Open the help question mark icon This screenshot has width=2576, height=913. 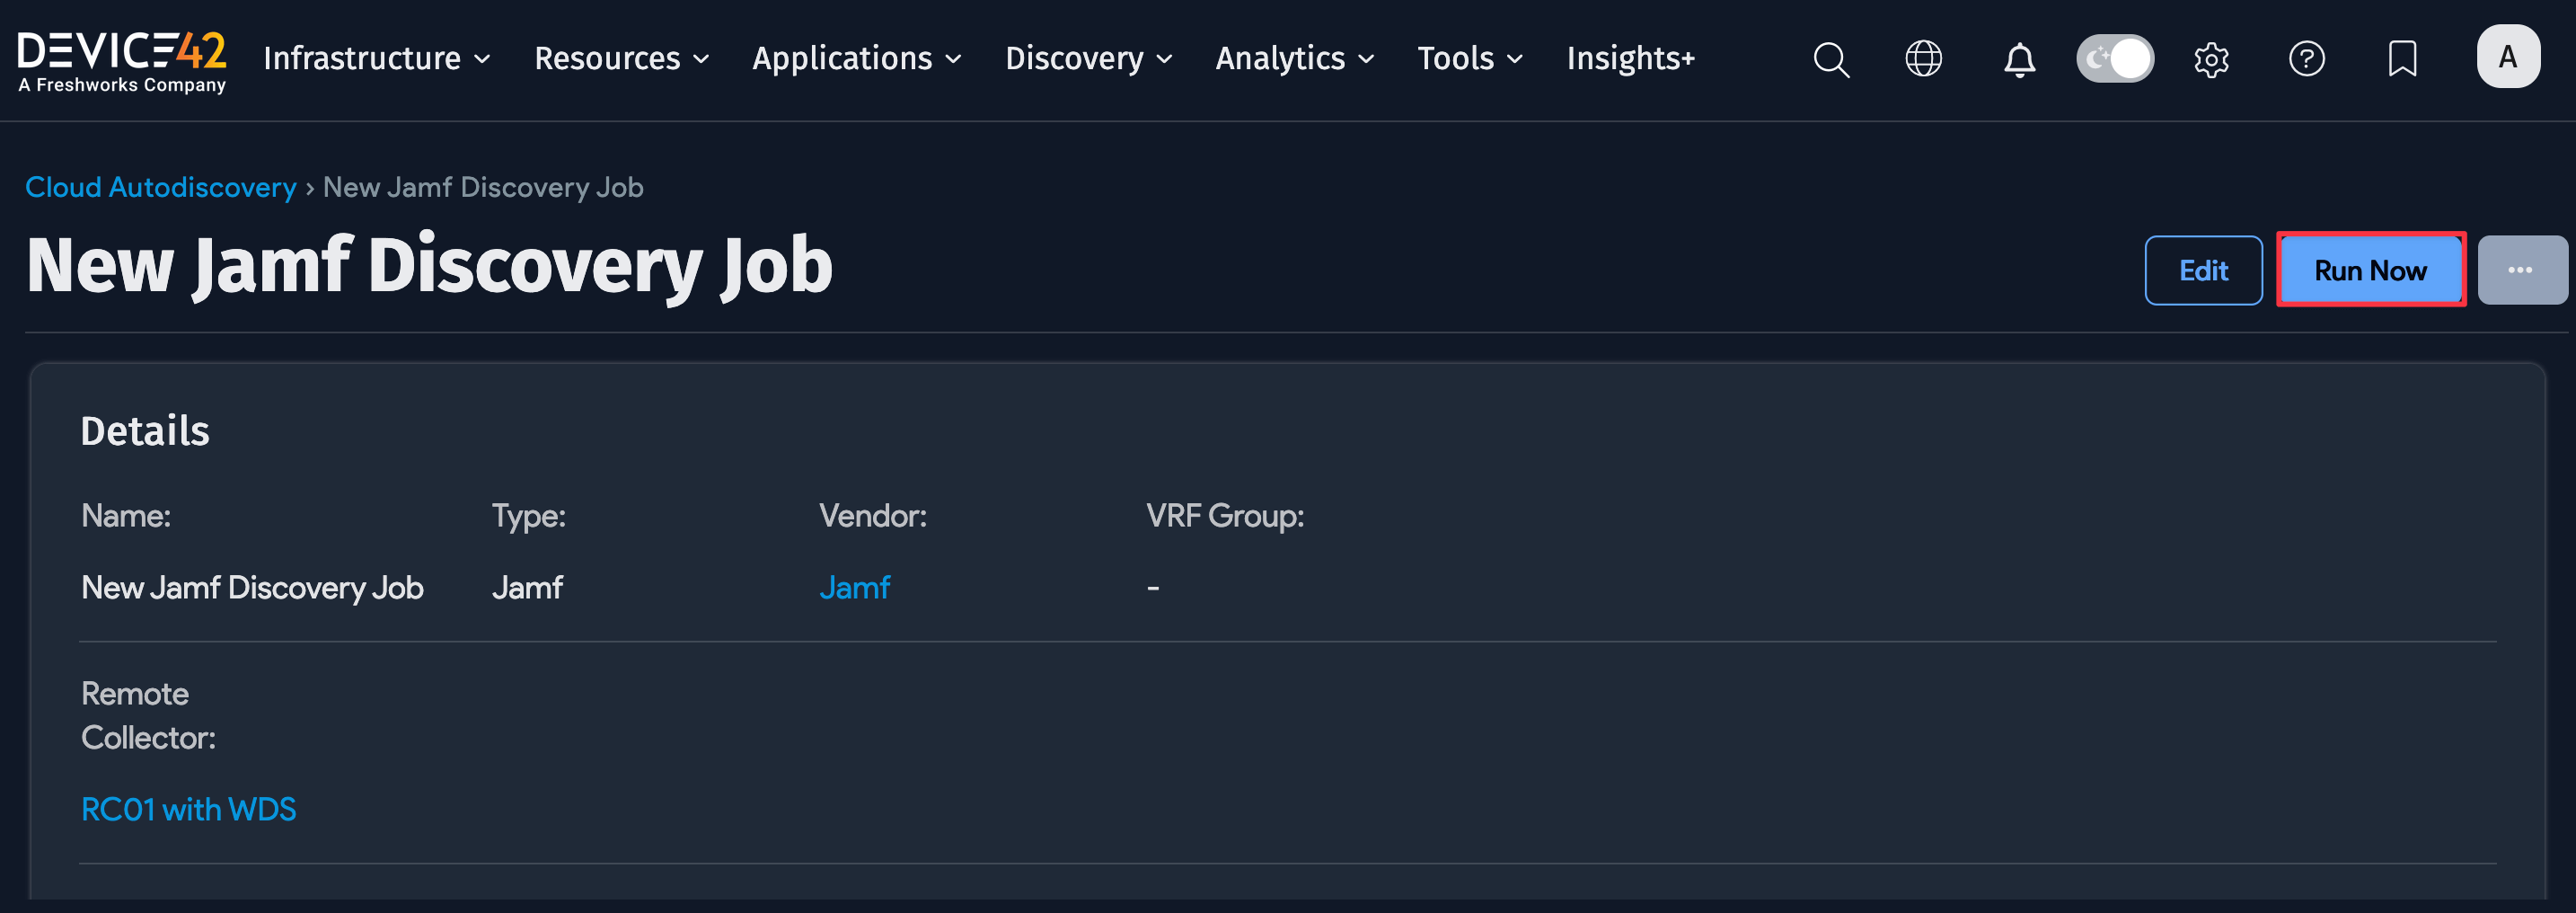pos(2307,59)
